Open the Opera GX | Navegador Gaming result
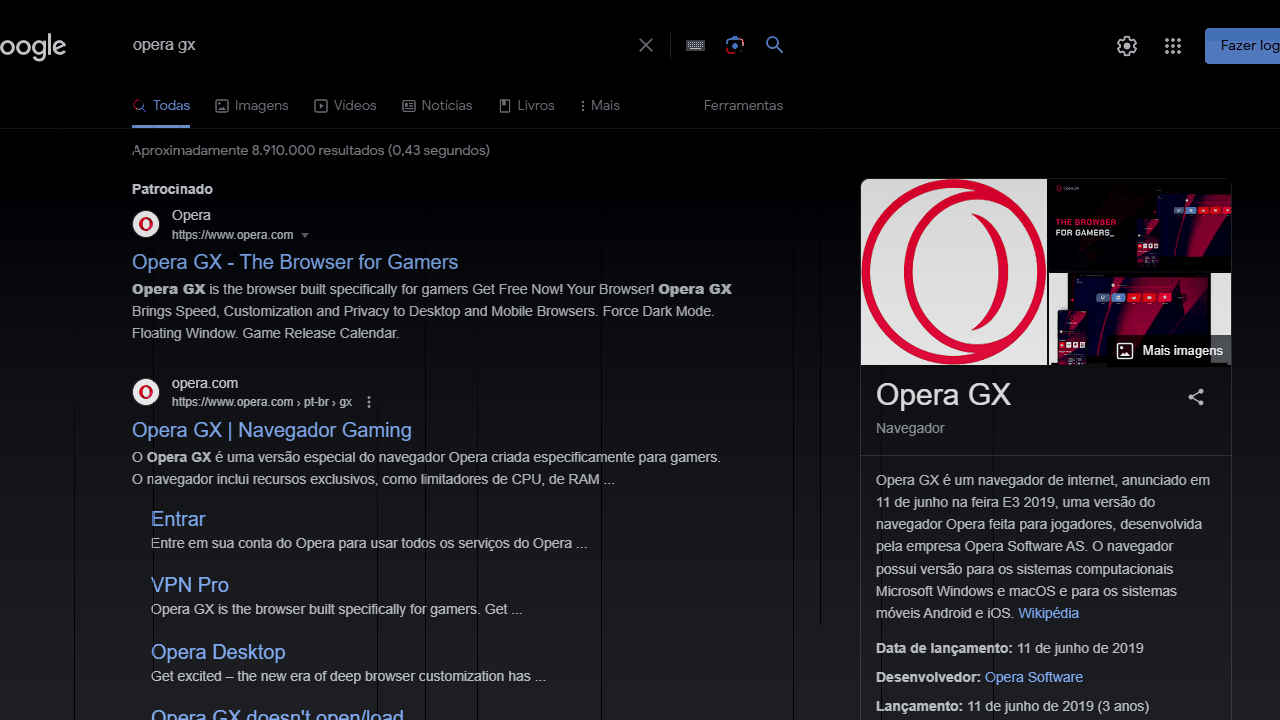Image resolution: width=1280 pixels, height=720 pixels. coord(272,430)
